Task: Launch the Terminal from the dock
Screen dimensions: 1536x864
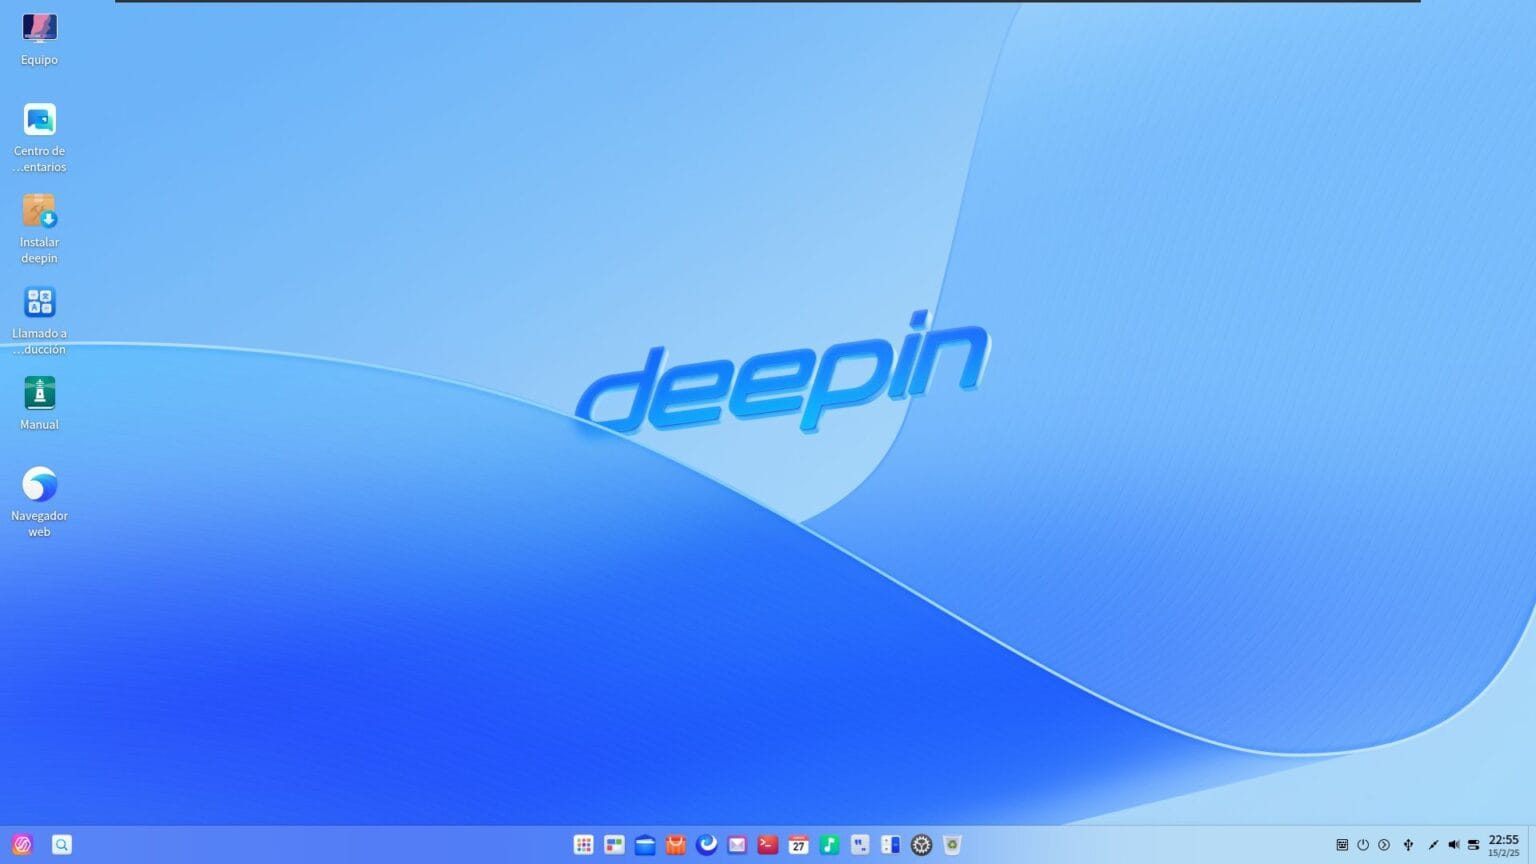Action: [x=768, y=844]
